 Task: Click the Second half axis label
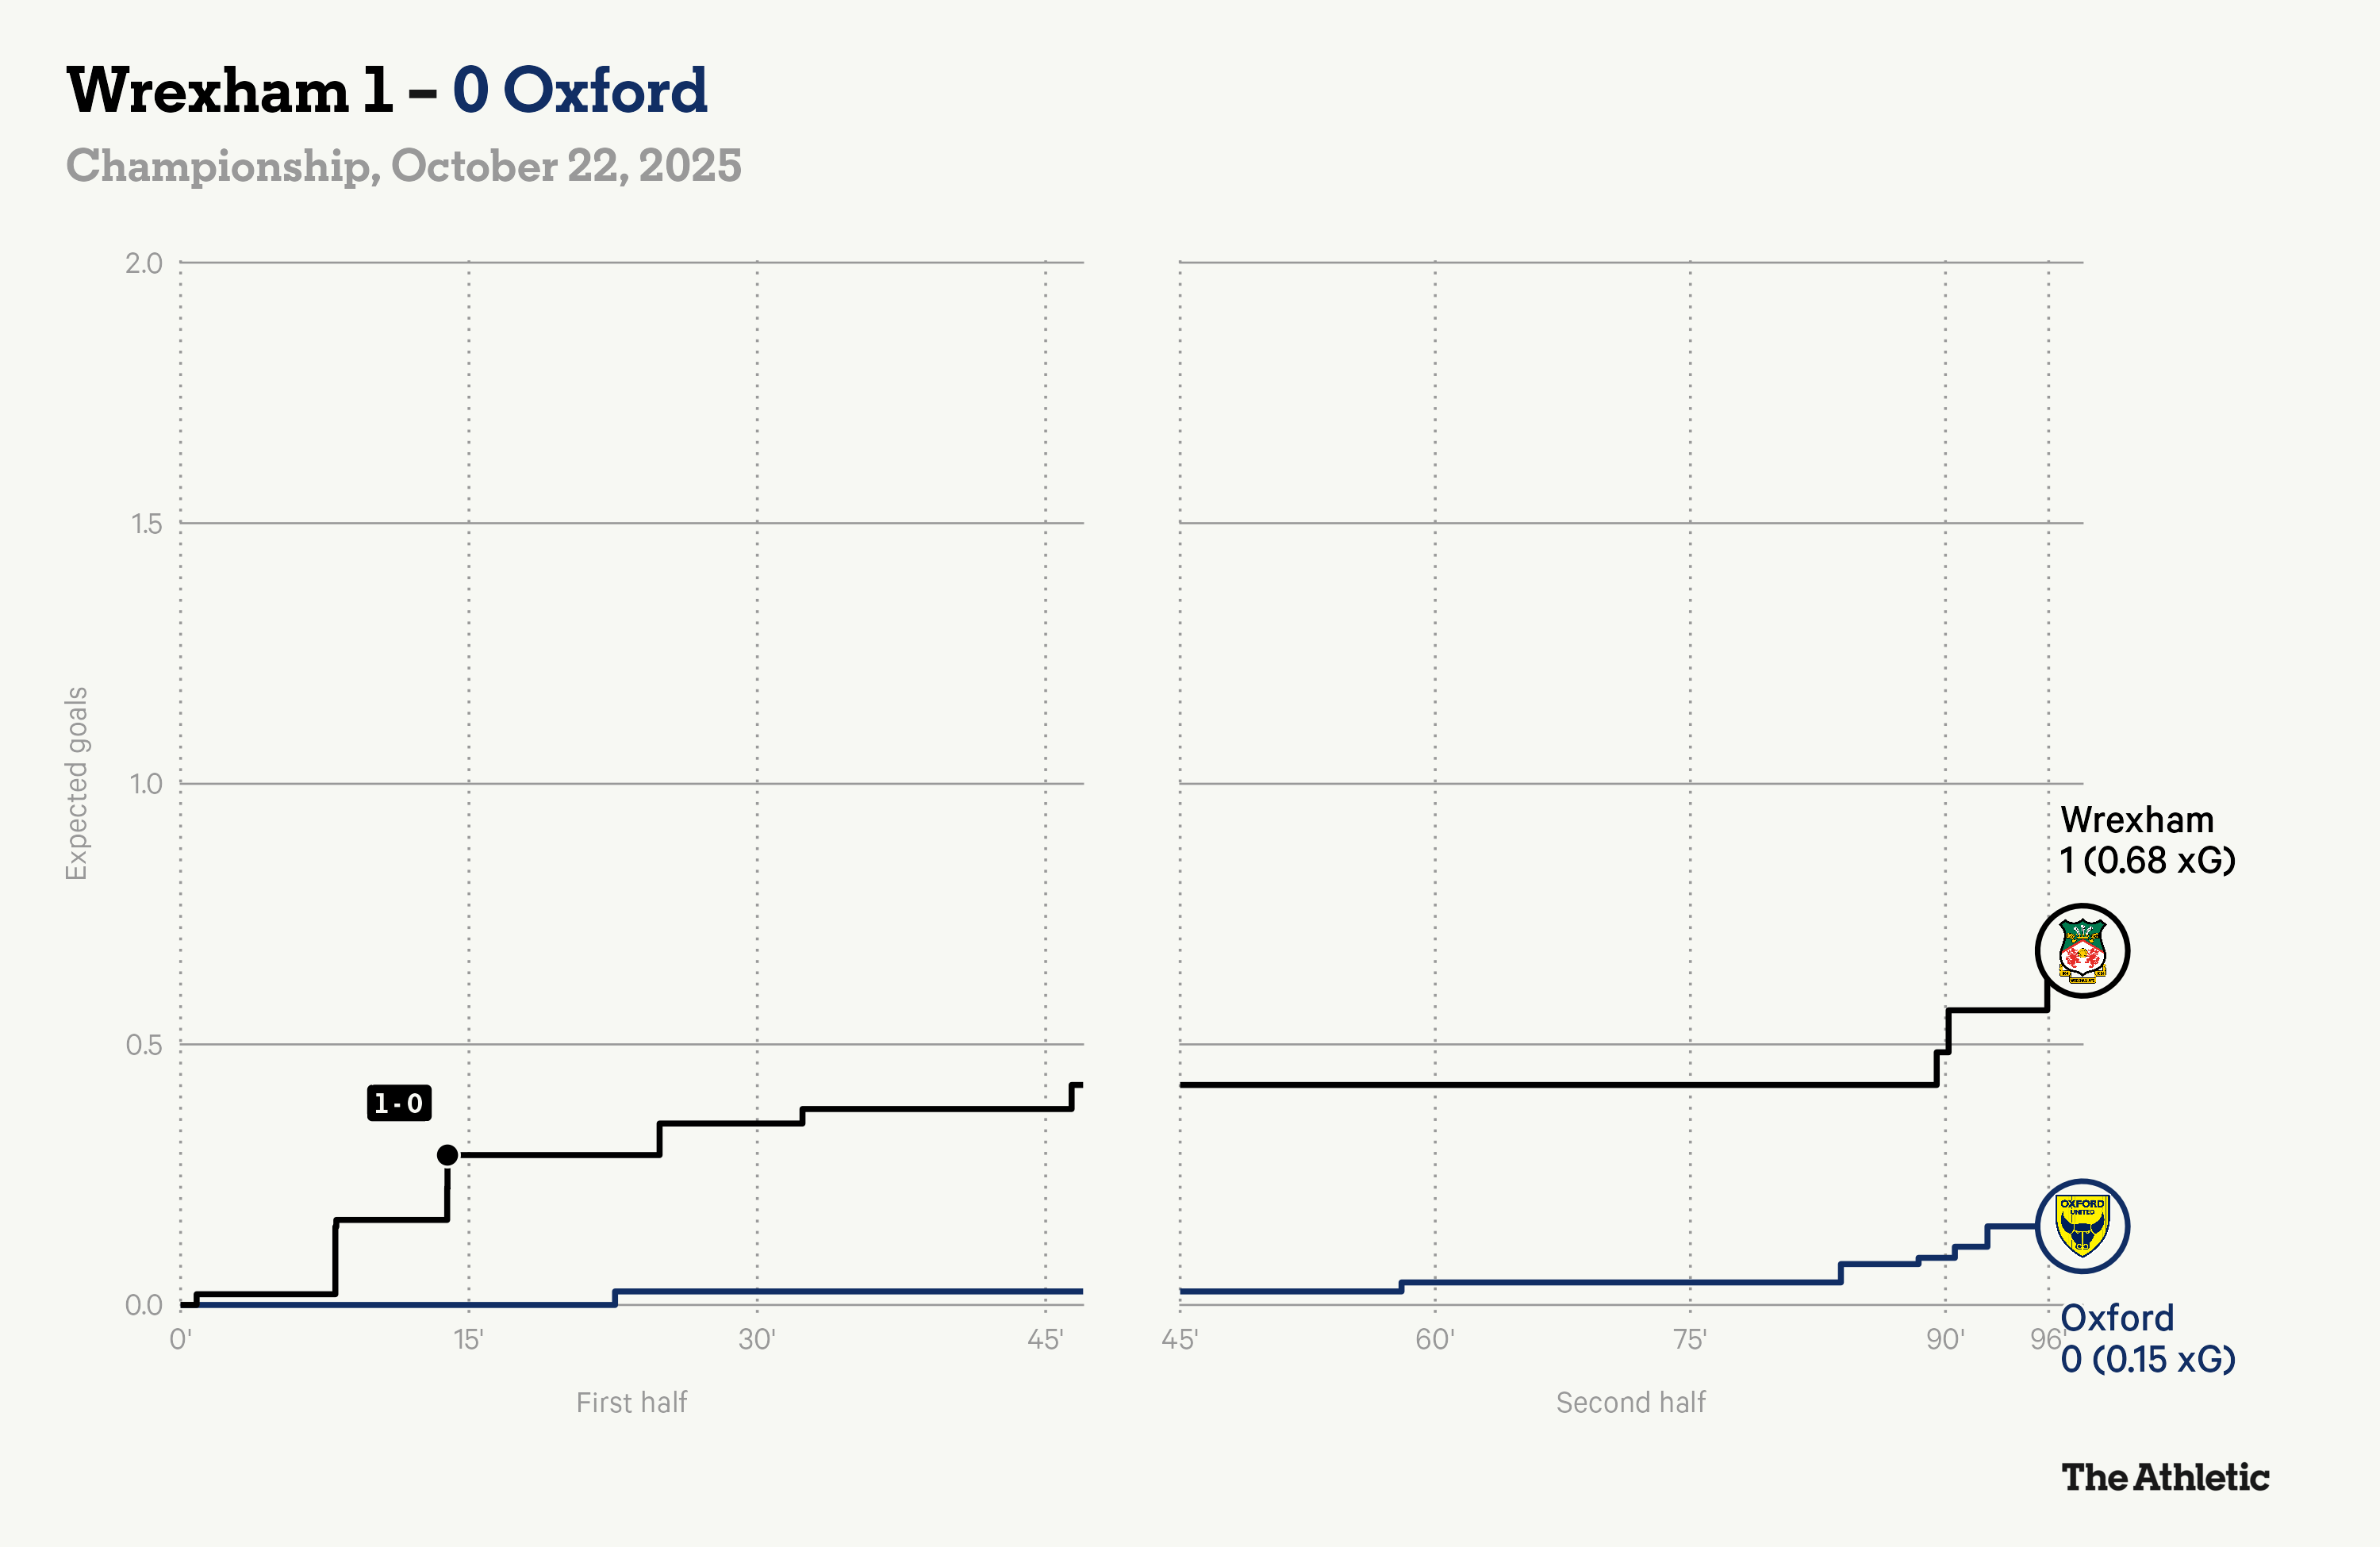1630,1402
